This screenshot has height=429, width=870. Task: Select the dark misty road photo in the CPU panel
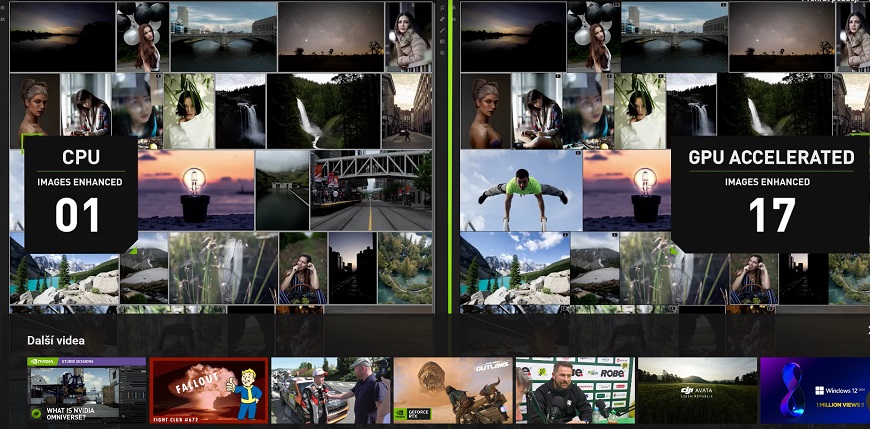pyautogui.click(x=282, y=190)
